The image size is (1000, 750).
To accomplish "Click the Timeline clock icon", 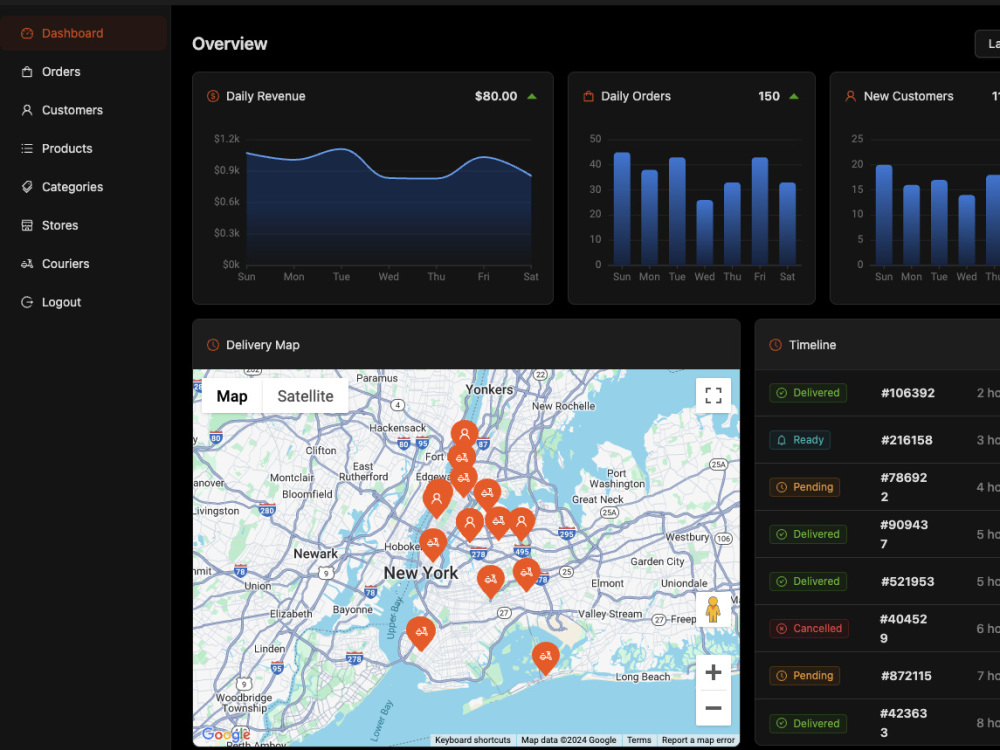I will tap(776, 345).
